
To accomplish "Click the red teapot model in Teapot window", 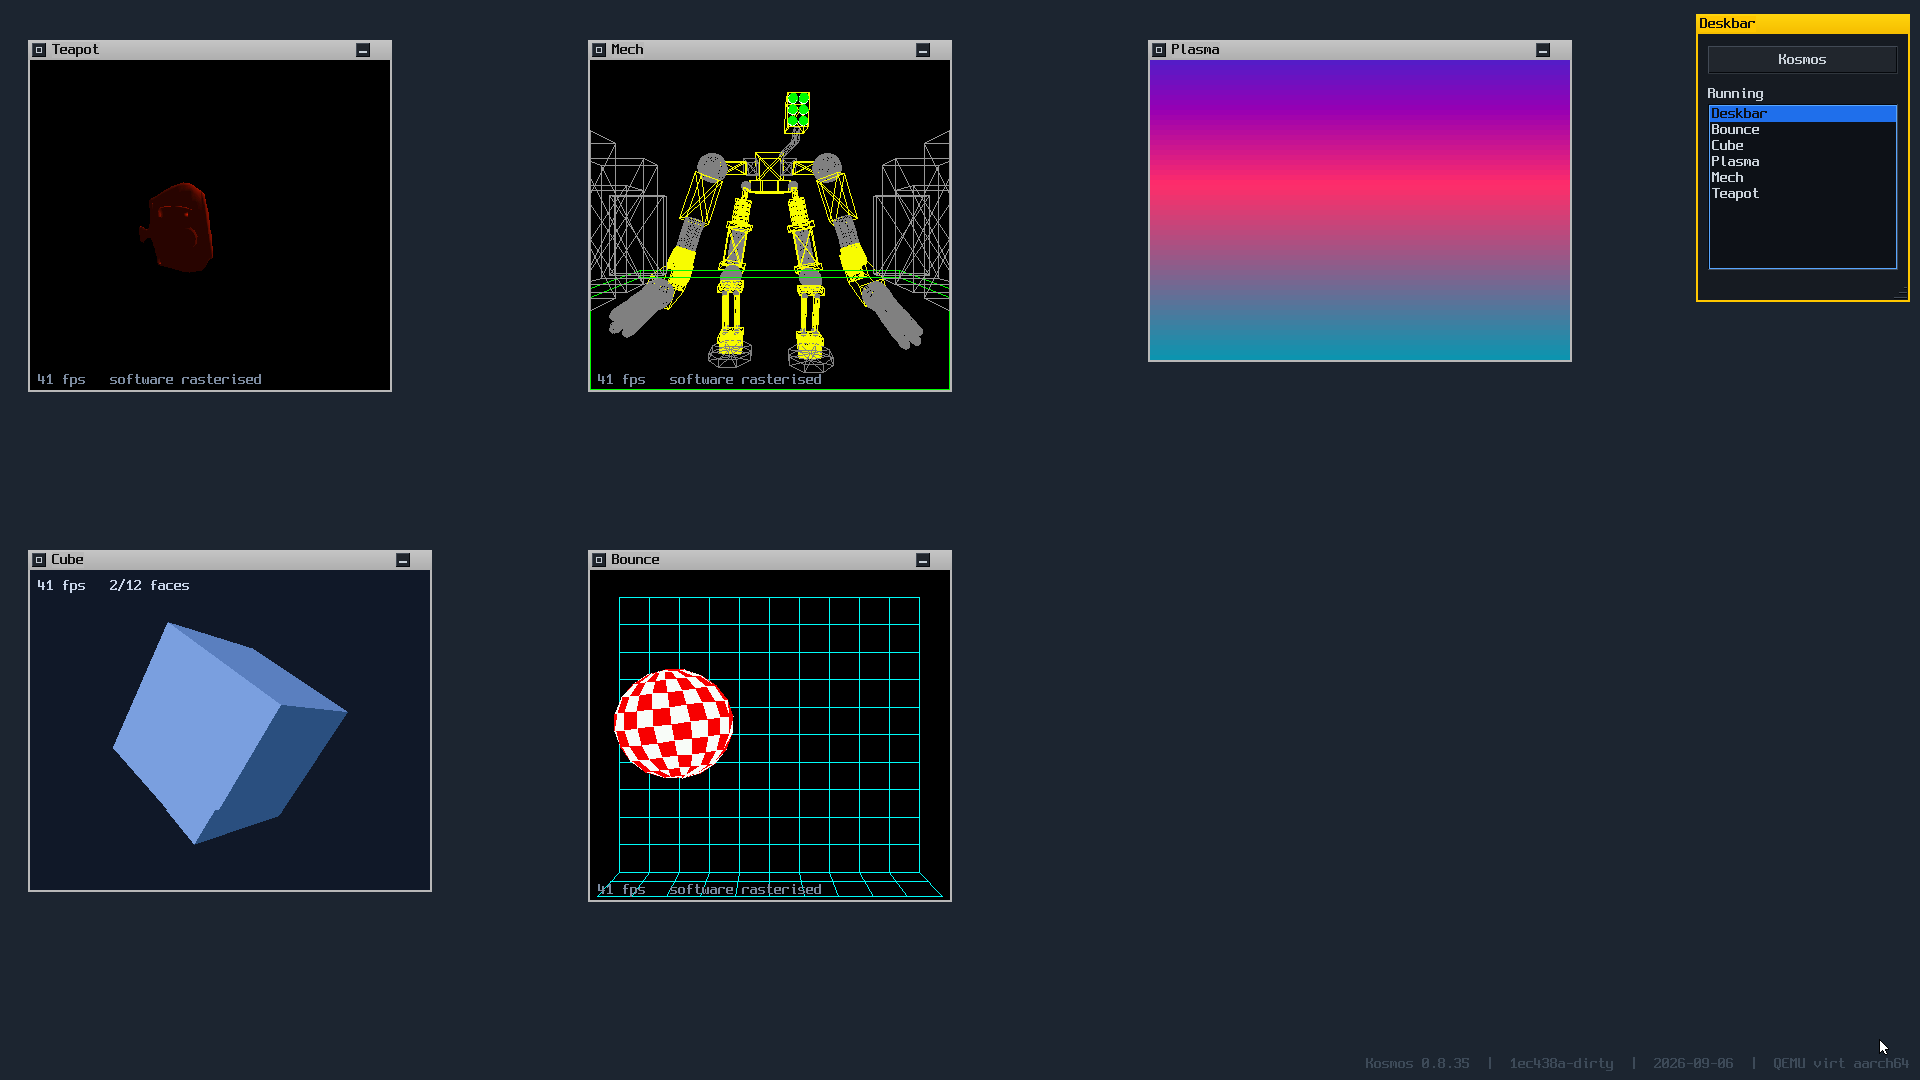I will (177, 228).
